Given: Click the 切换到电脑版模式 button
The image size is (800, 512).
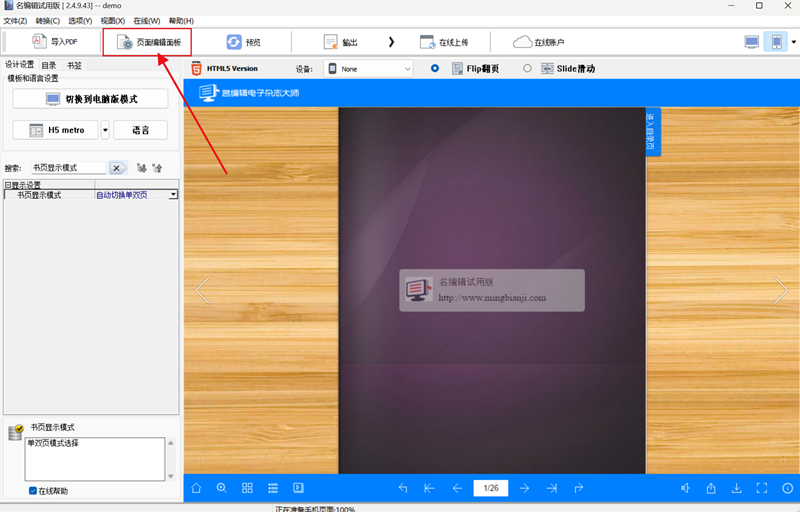Looking at the screenshot, I should click(91, 99).
